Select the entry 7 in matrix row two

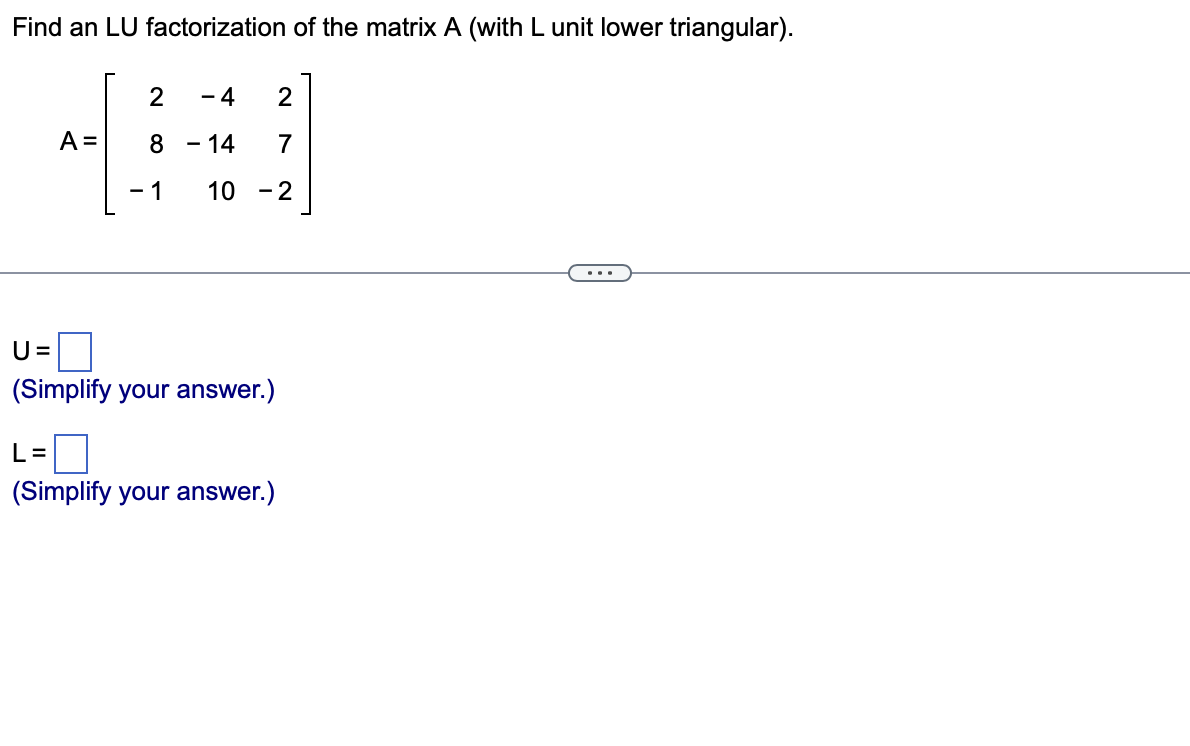coord(284,144)
